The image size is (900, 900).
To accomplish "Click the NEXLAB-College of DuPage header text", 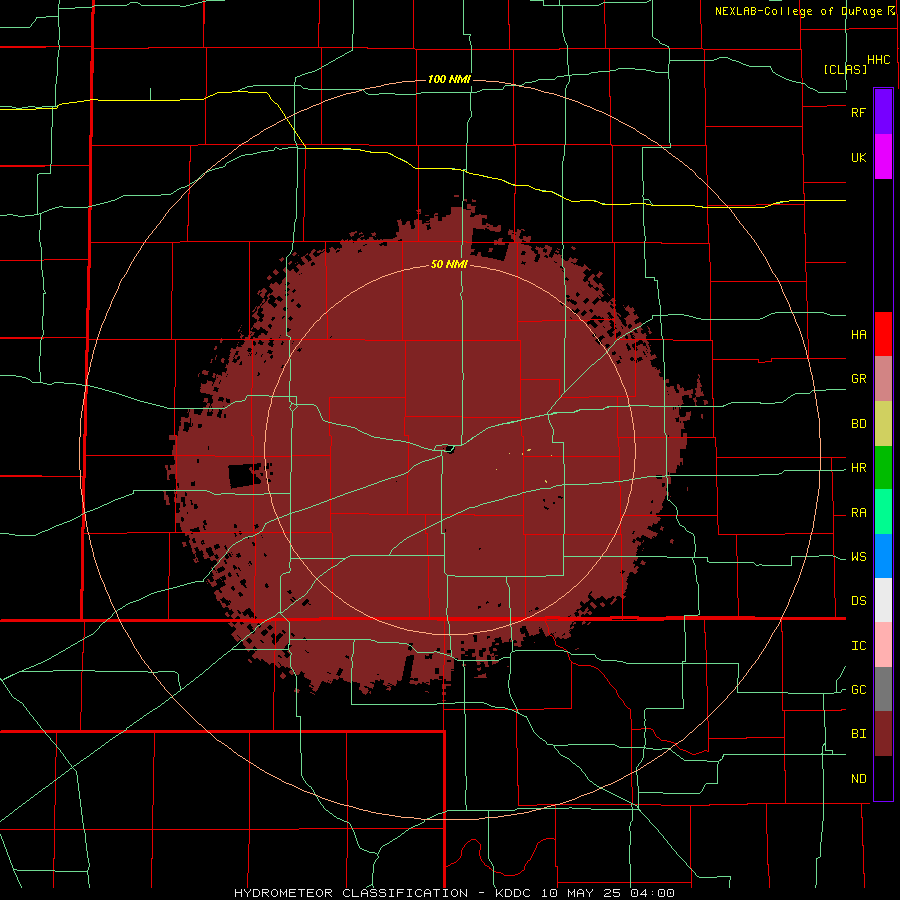I will [798, 11].
